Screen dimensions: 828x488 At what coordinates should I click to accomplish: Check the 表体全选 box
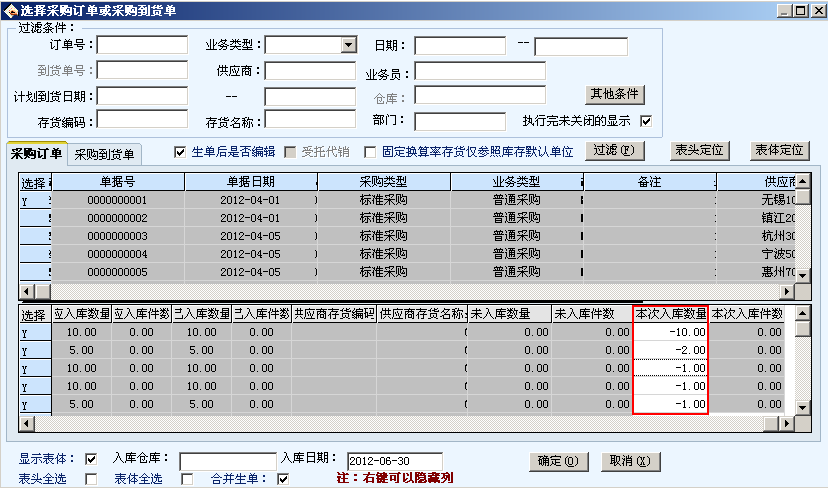click(x=187, y=479)
